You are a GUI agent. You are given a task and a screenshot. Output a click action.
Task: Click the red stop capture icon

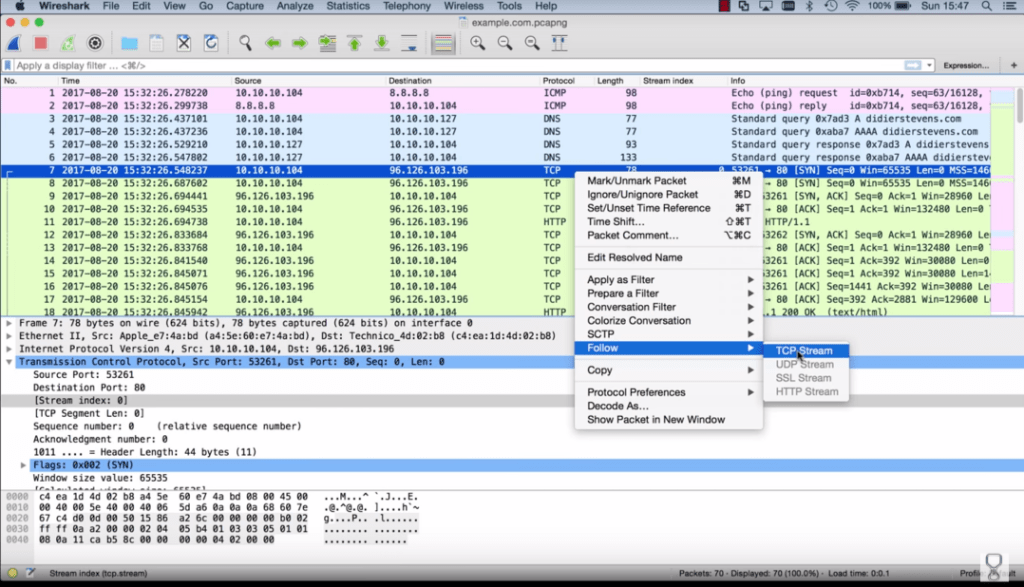click(41, 43)
